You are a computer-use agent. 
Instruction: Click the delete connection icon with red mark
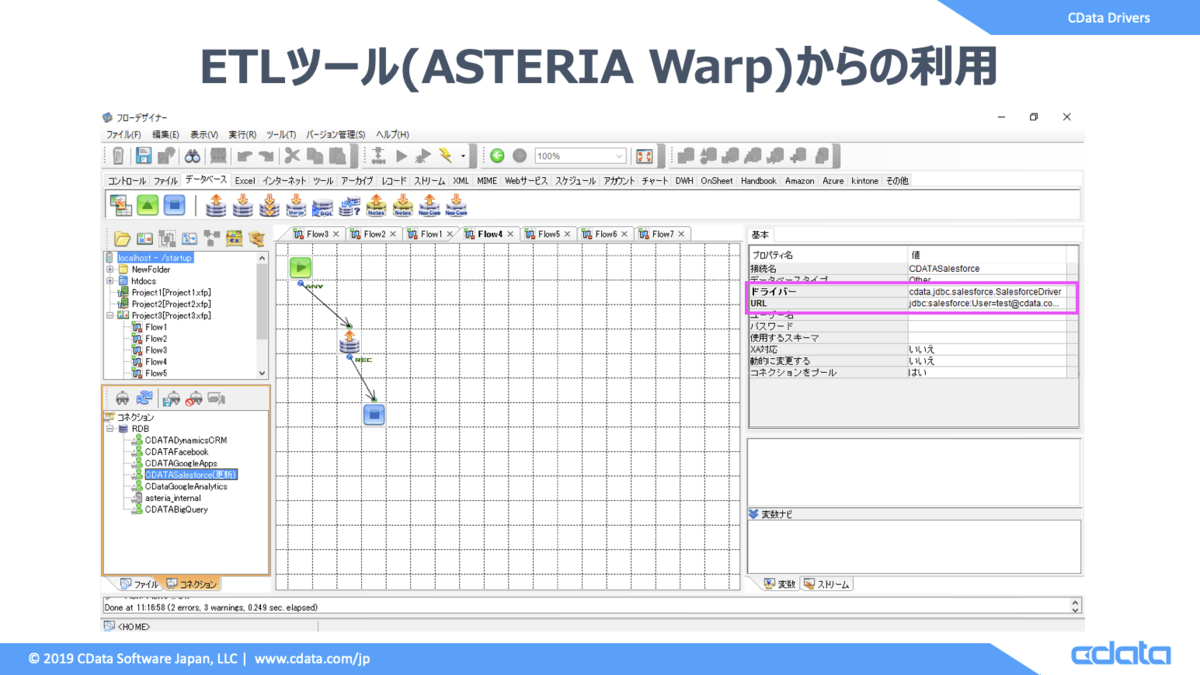194,398
